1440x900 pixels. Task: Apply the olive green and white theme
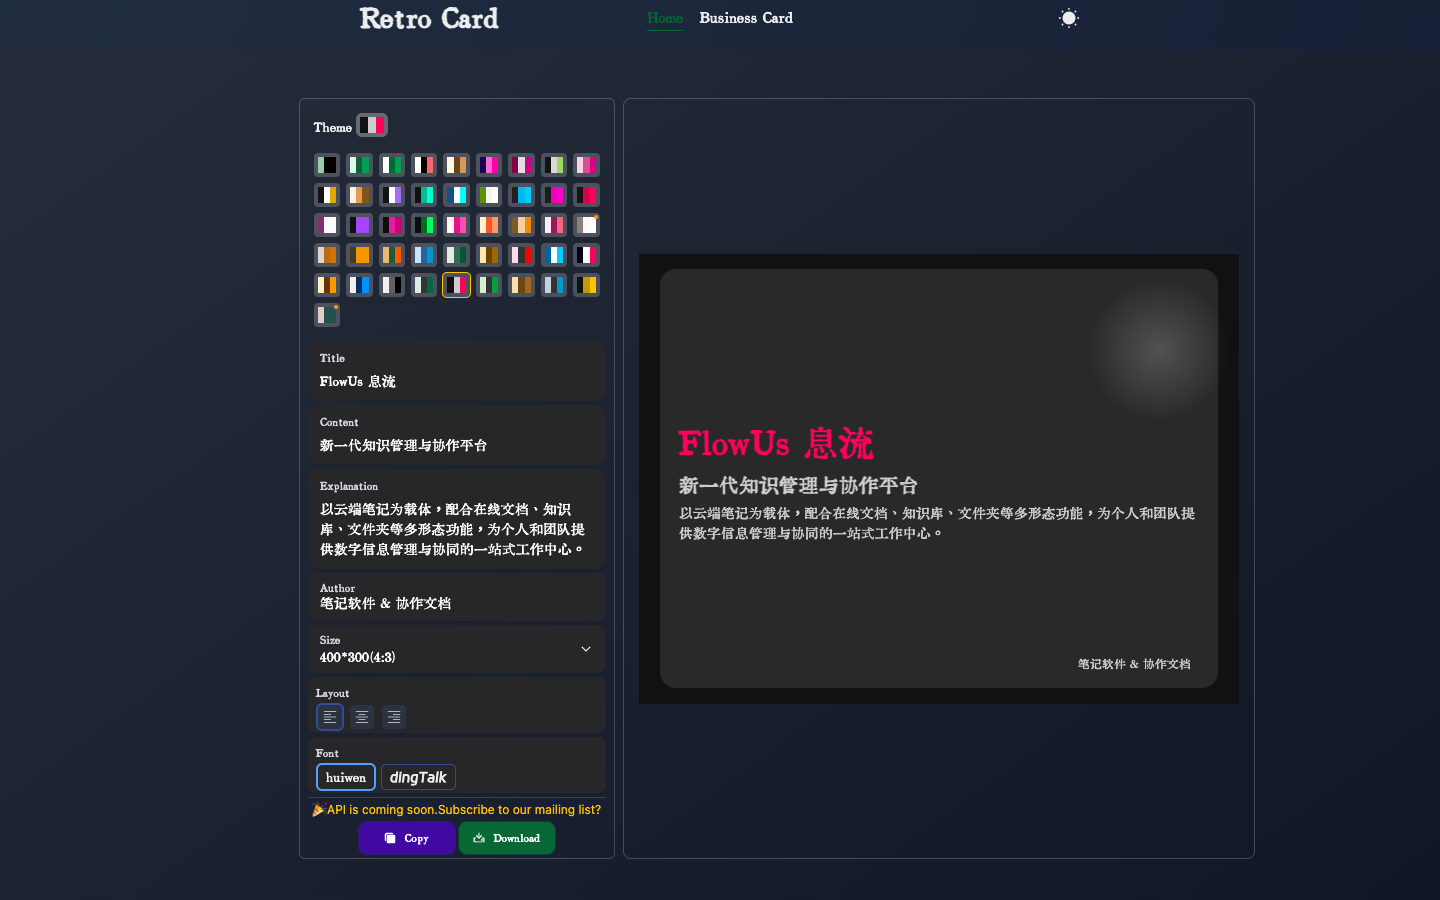489,195
